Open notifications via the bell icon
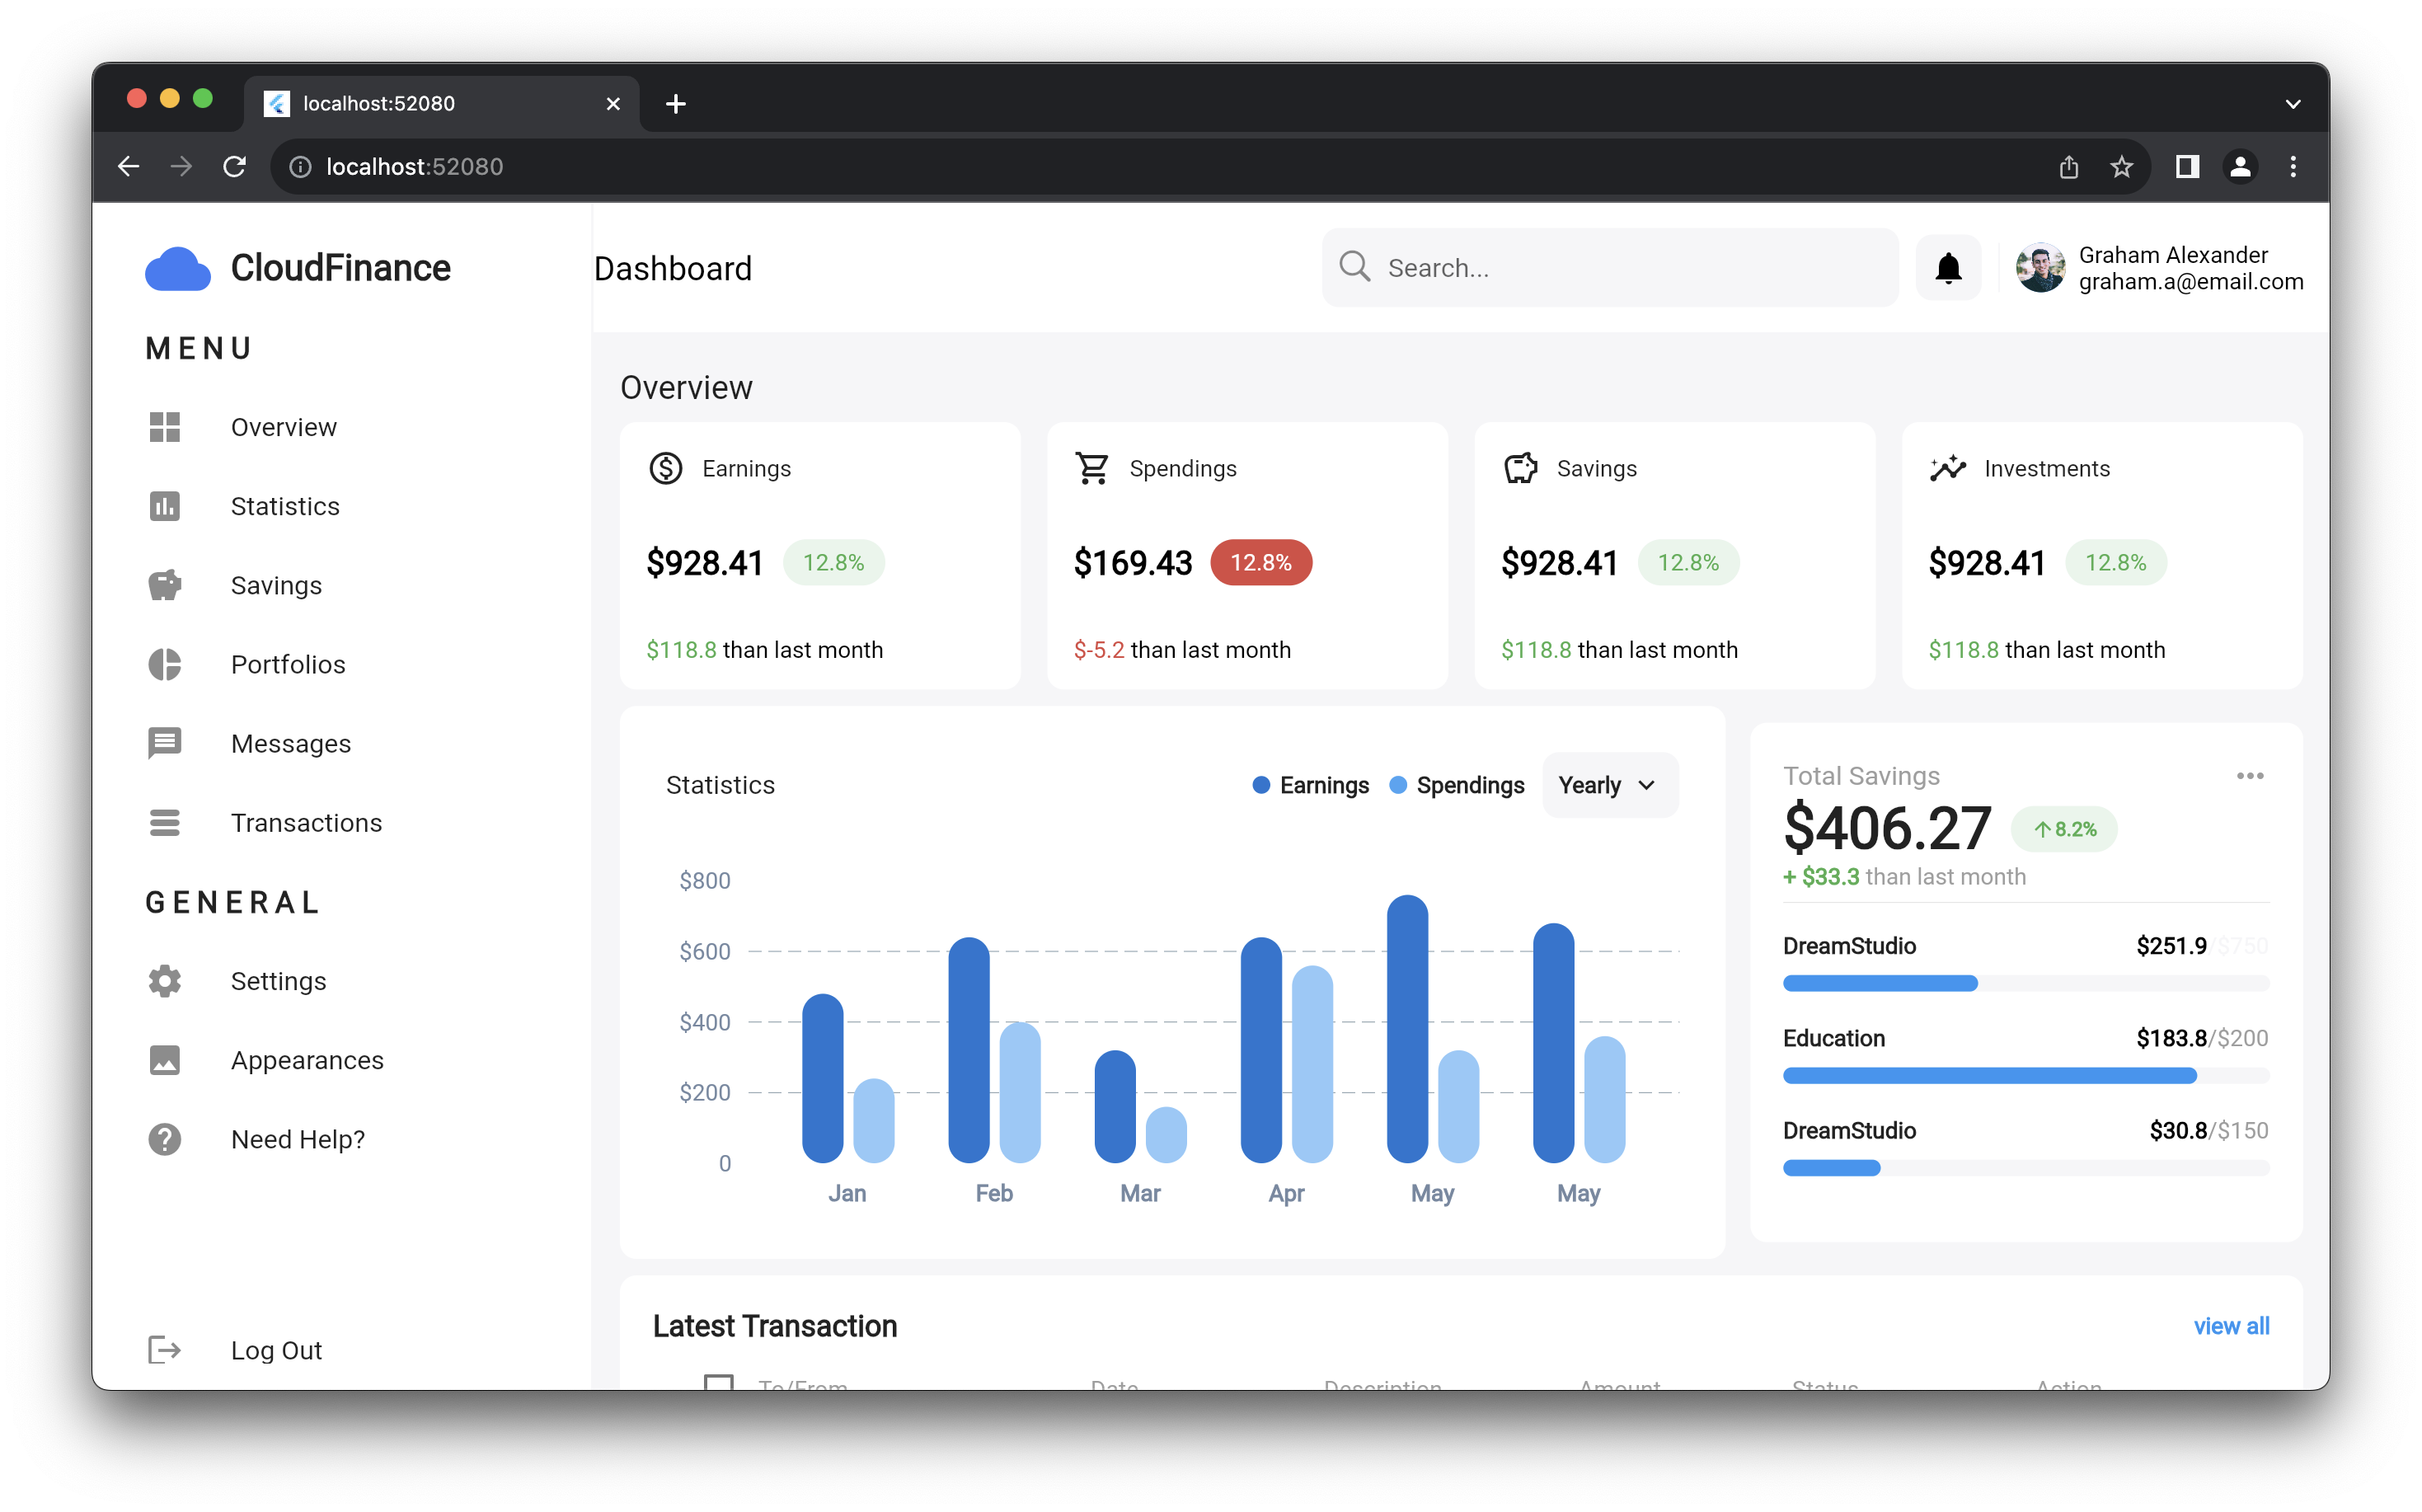The height and width of the screenshot is (1512, 2422). tap(1947, 267)
